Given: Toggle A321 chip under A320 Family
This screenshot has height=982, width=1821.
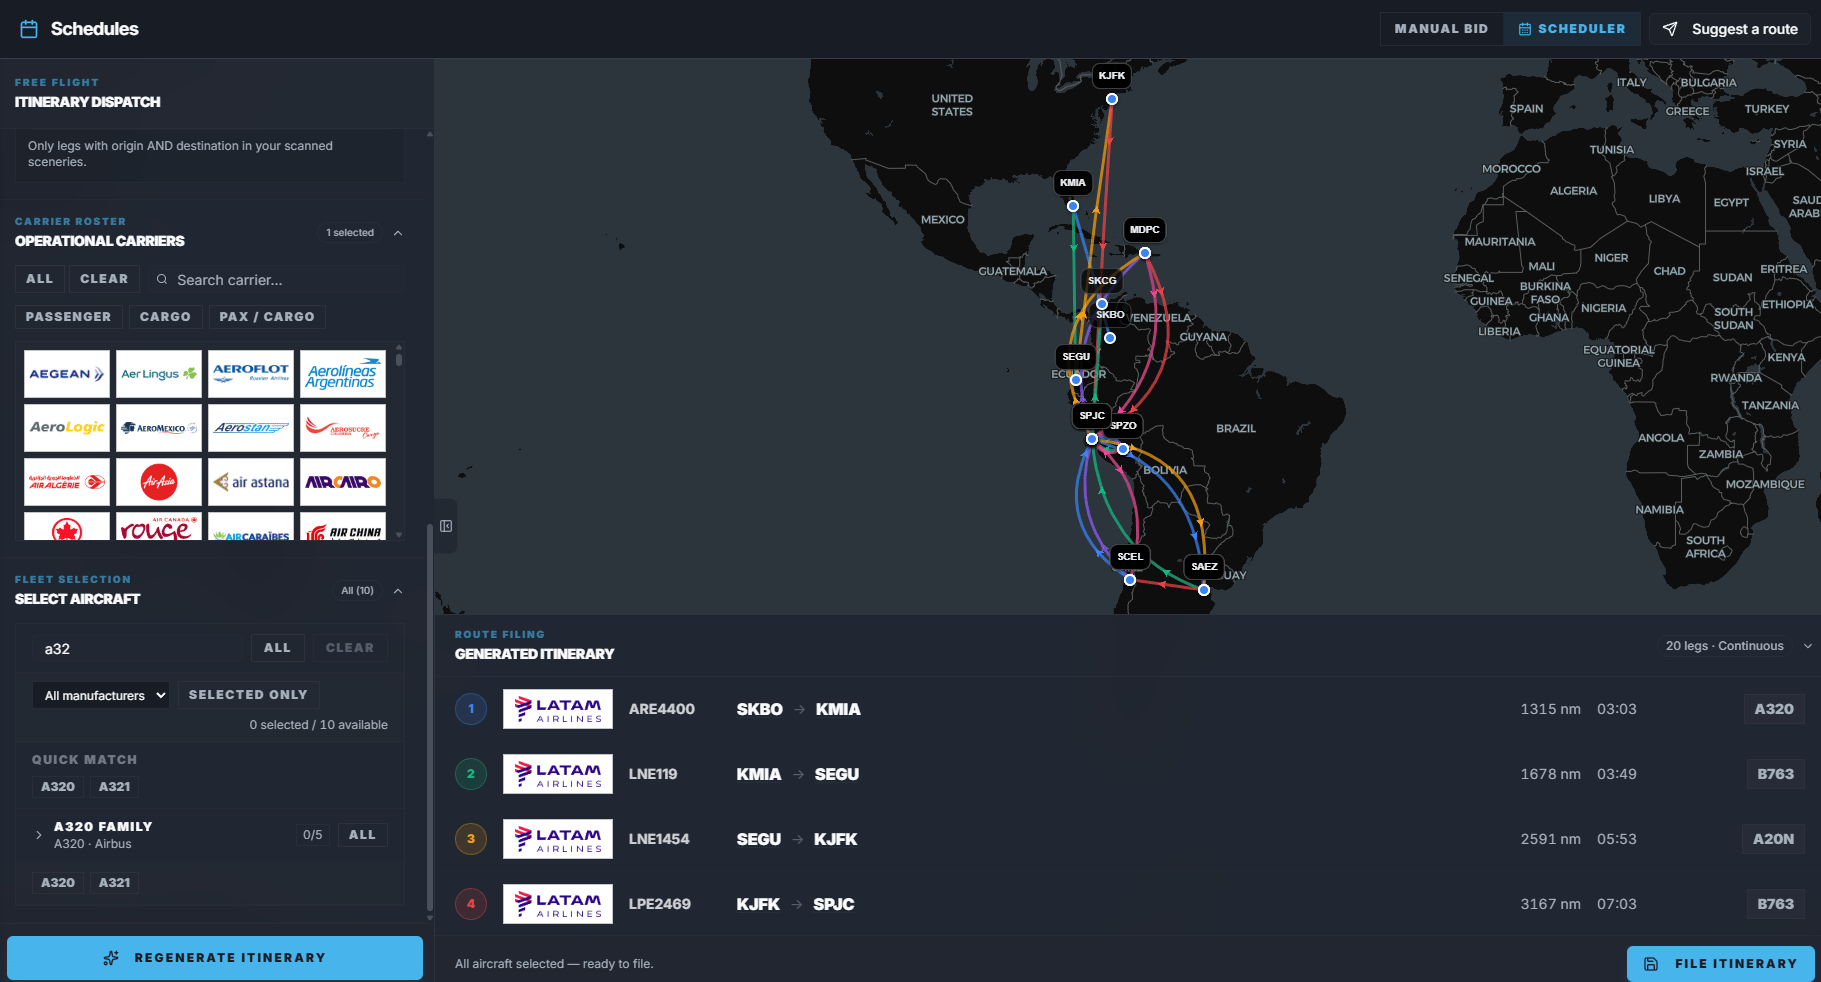Looking at the screenshot, I should pos(115,883).
